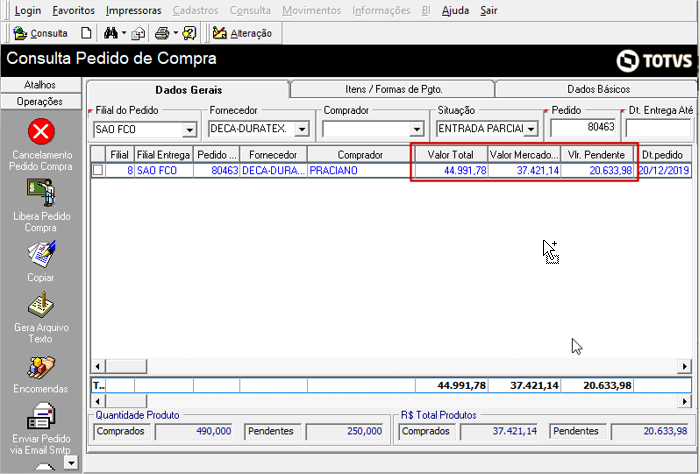Toggle the checkbox in order 80463 row
The height and width of the screenshot is (474, 700).
(98, 170)
